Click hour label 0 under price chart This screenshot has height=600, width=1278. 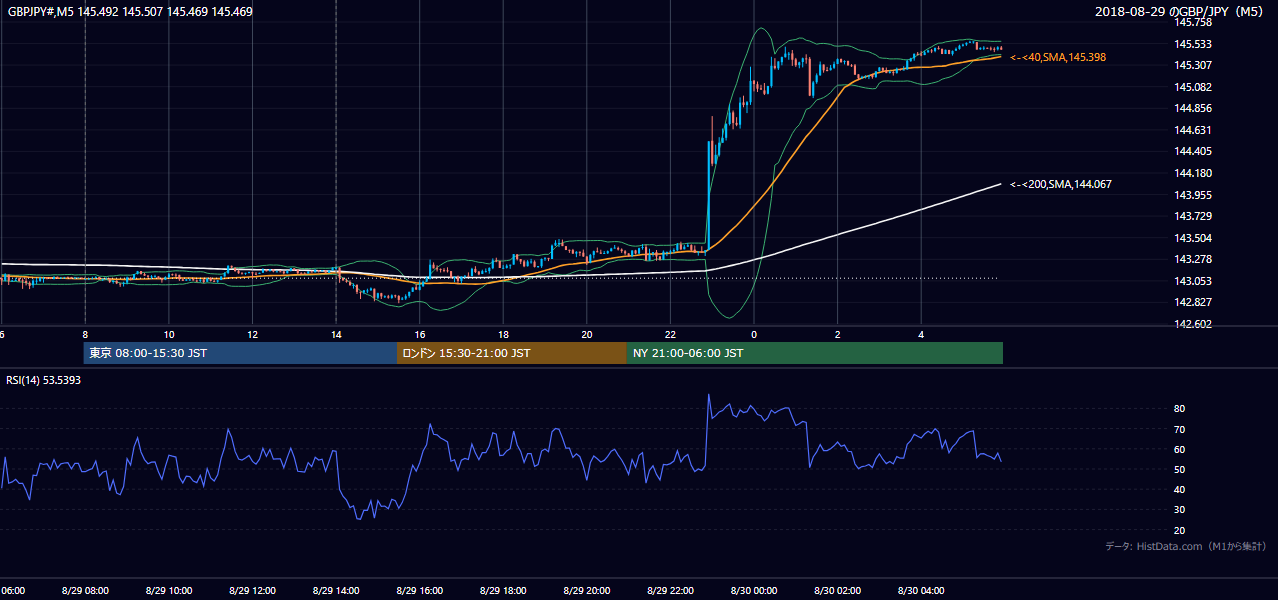[x=754, y=335]
